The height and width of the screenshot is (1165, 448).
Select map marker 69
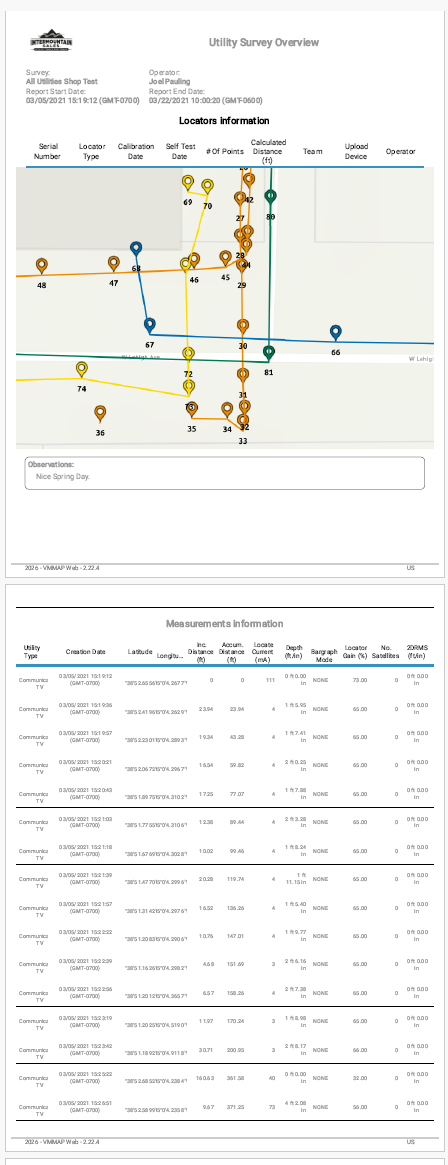point(188,184)
